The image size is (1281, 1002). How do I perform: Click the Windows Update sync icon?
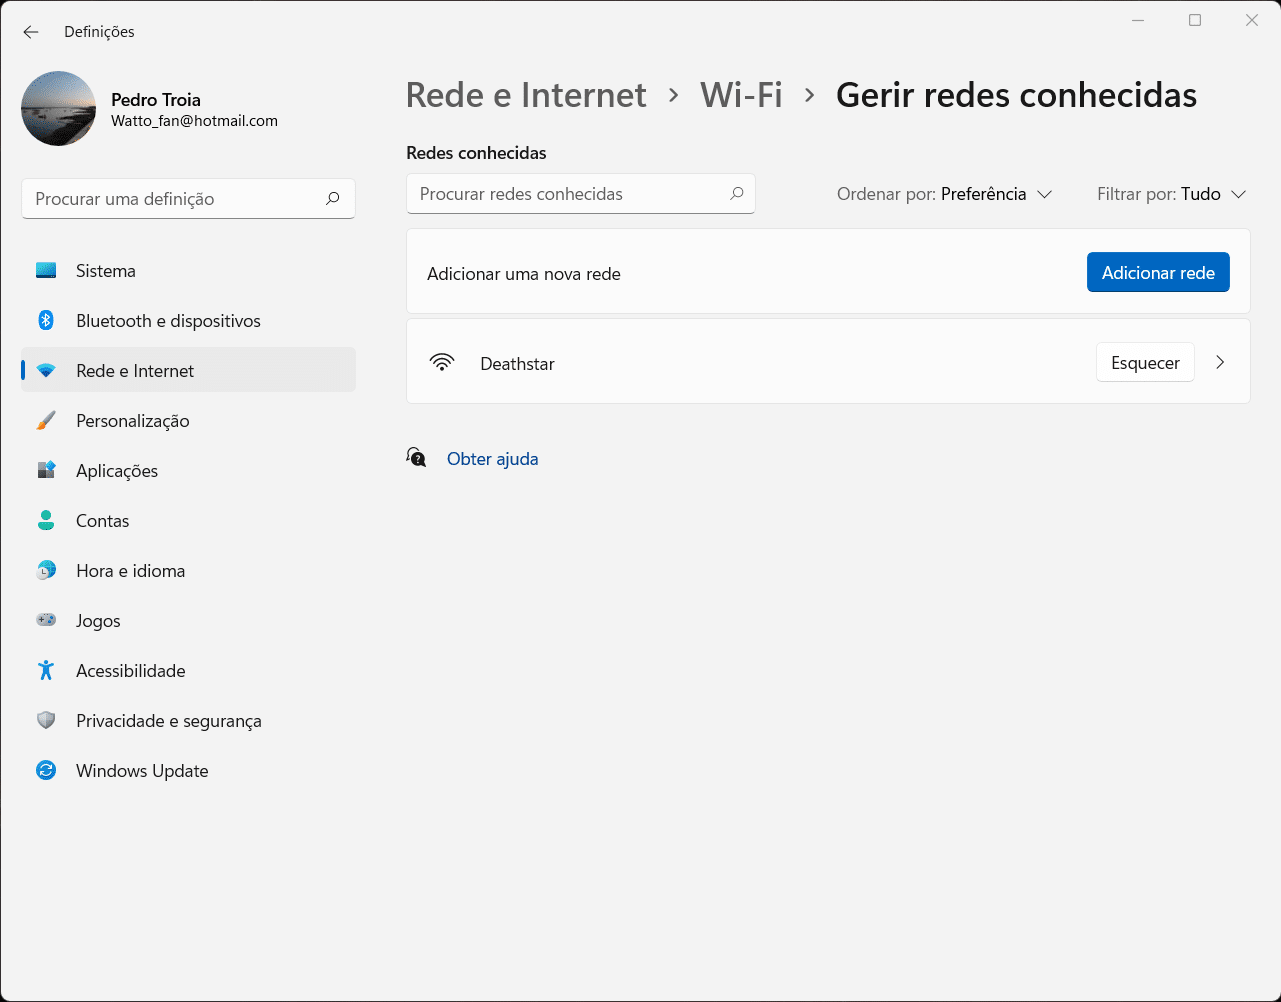click(46, 771)
